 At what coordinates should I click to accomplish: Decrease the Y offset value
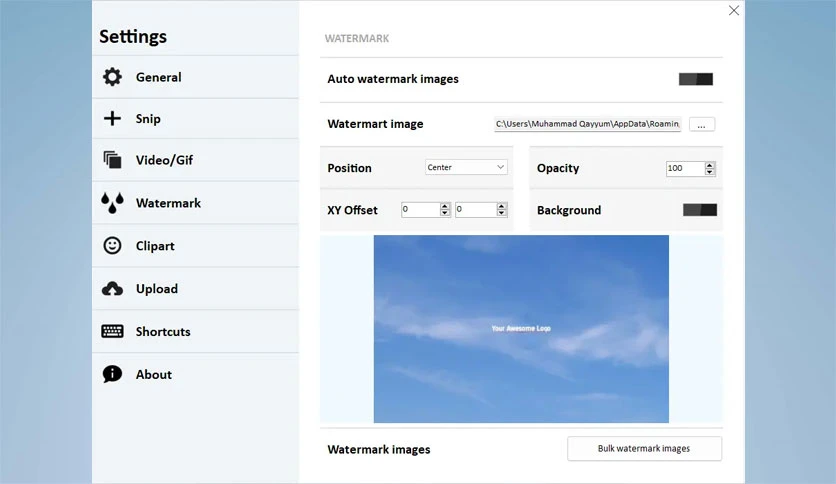(x=501, y=212)
